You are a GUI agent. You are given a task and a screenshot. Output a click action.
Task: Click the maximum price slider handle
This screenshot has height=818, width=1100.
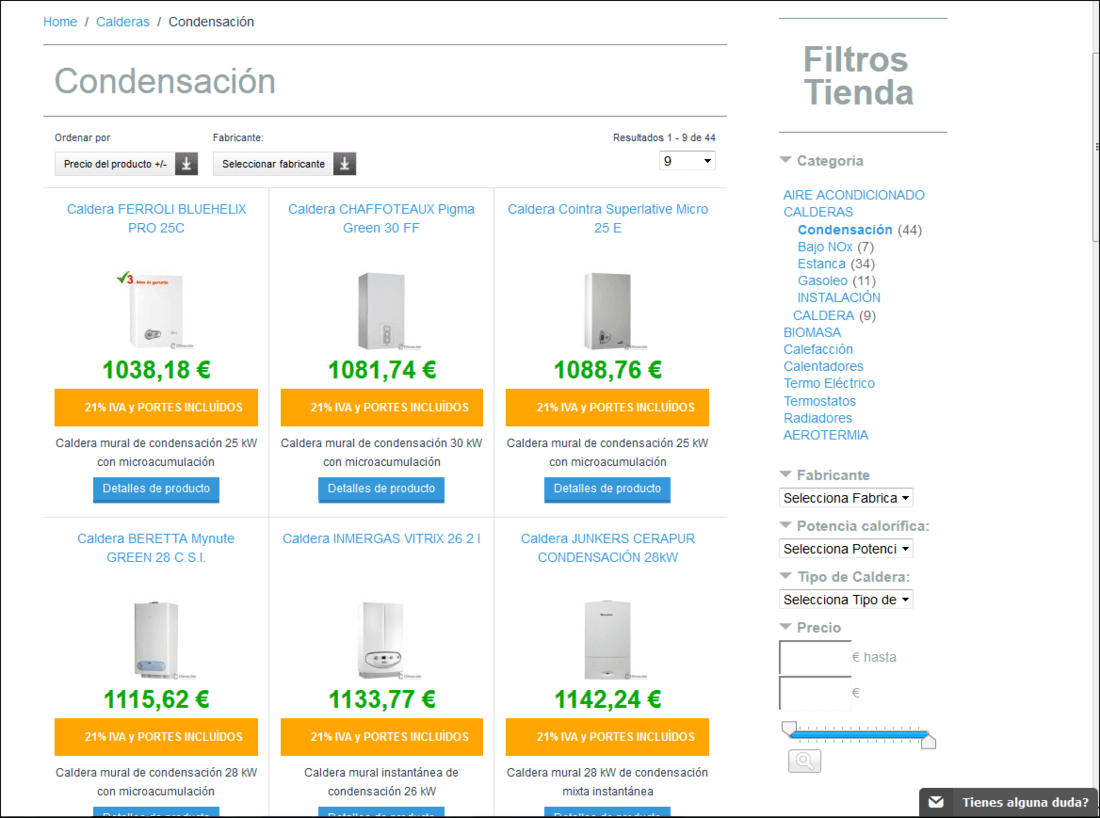pyautogui.click(x=928, y=741)
